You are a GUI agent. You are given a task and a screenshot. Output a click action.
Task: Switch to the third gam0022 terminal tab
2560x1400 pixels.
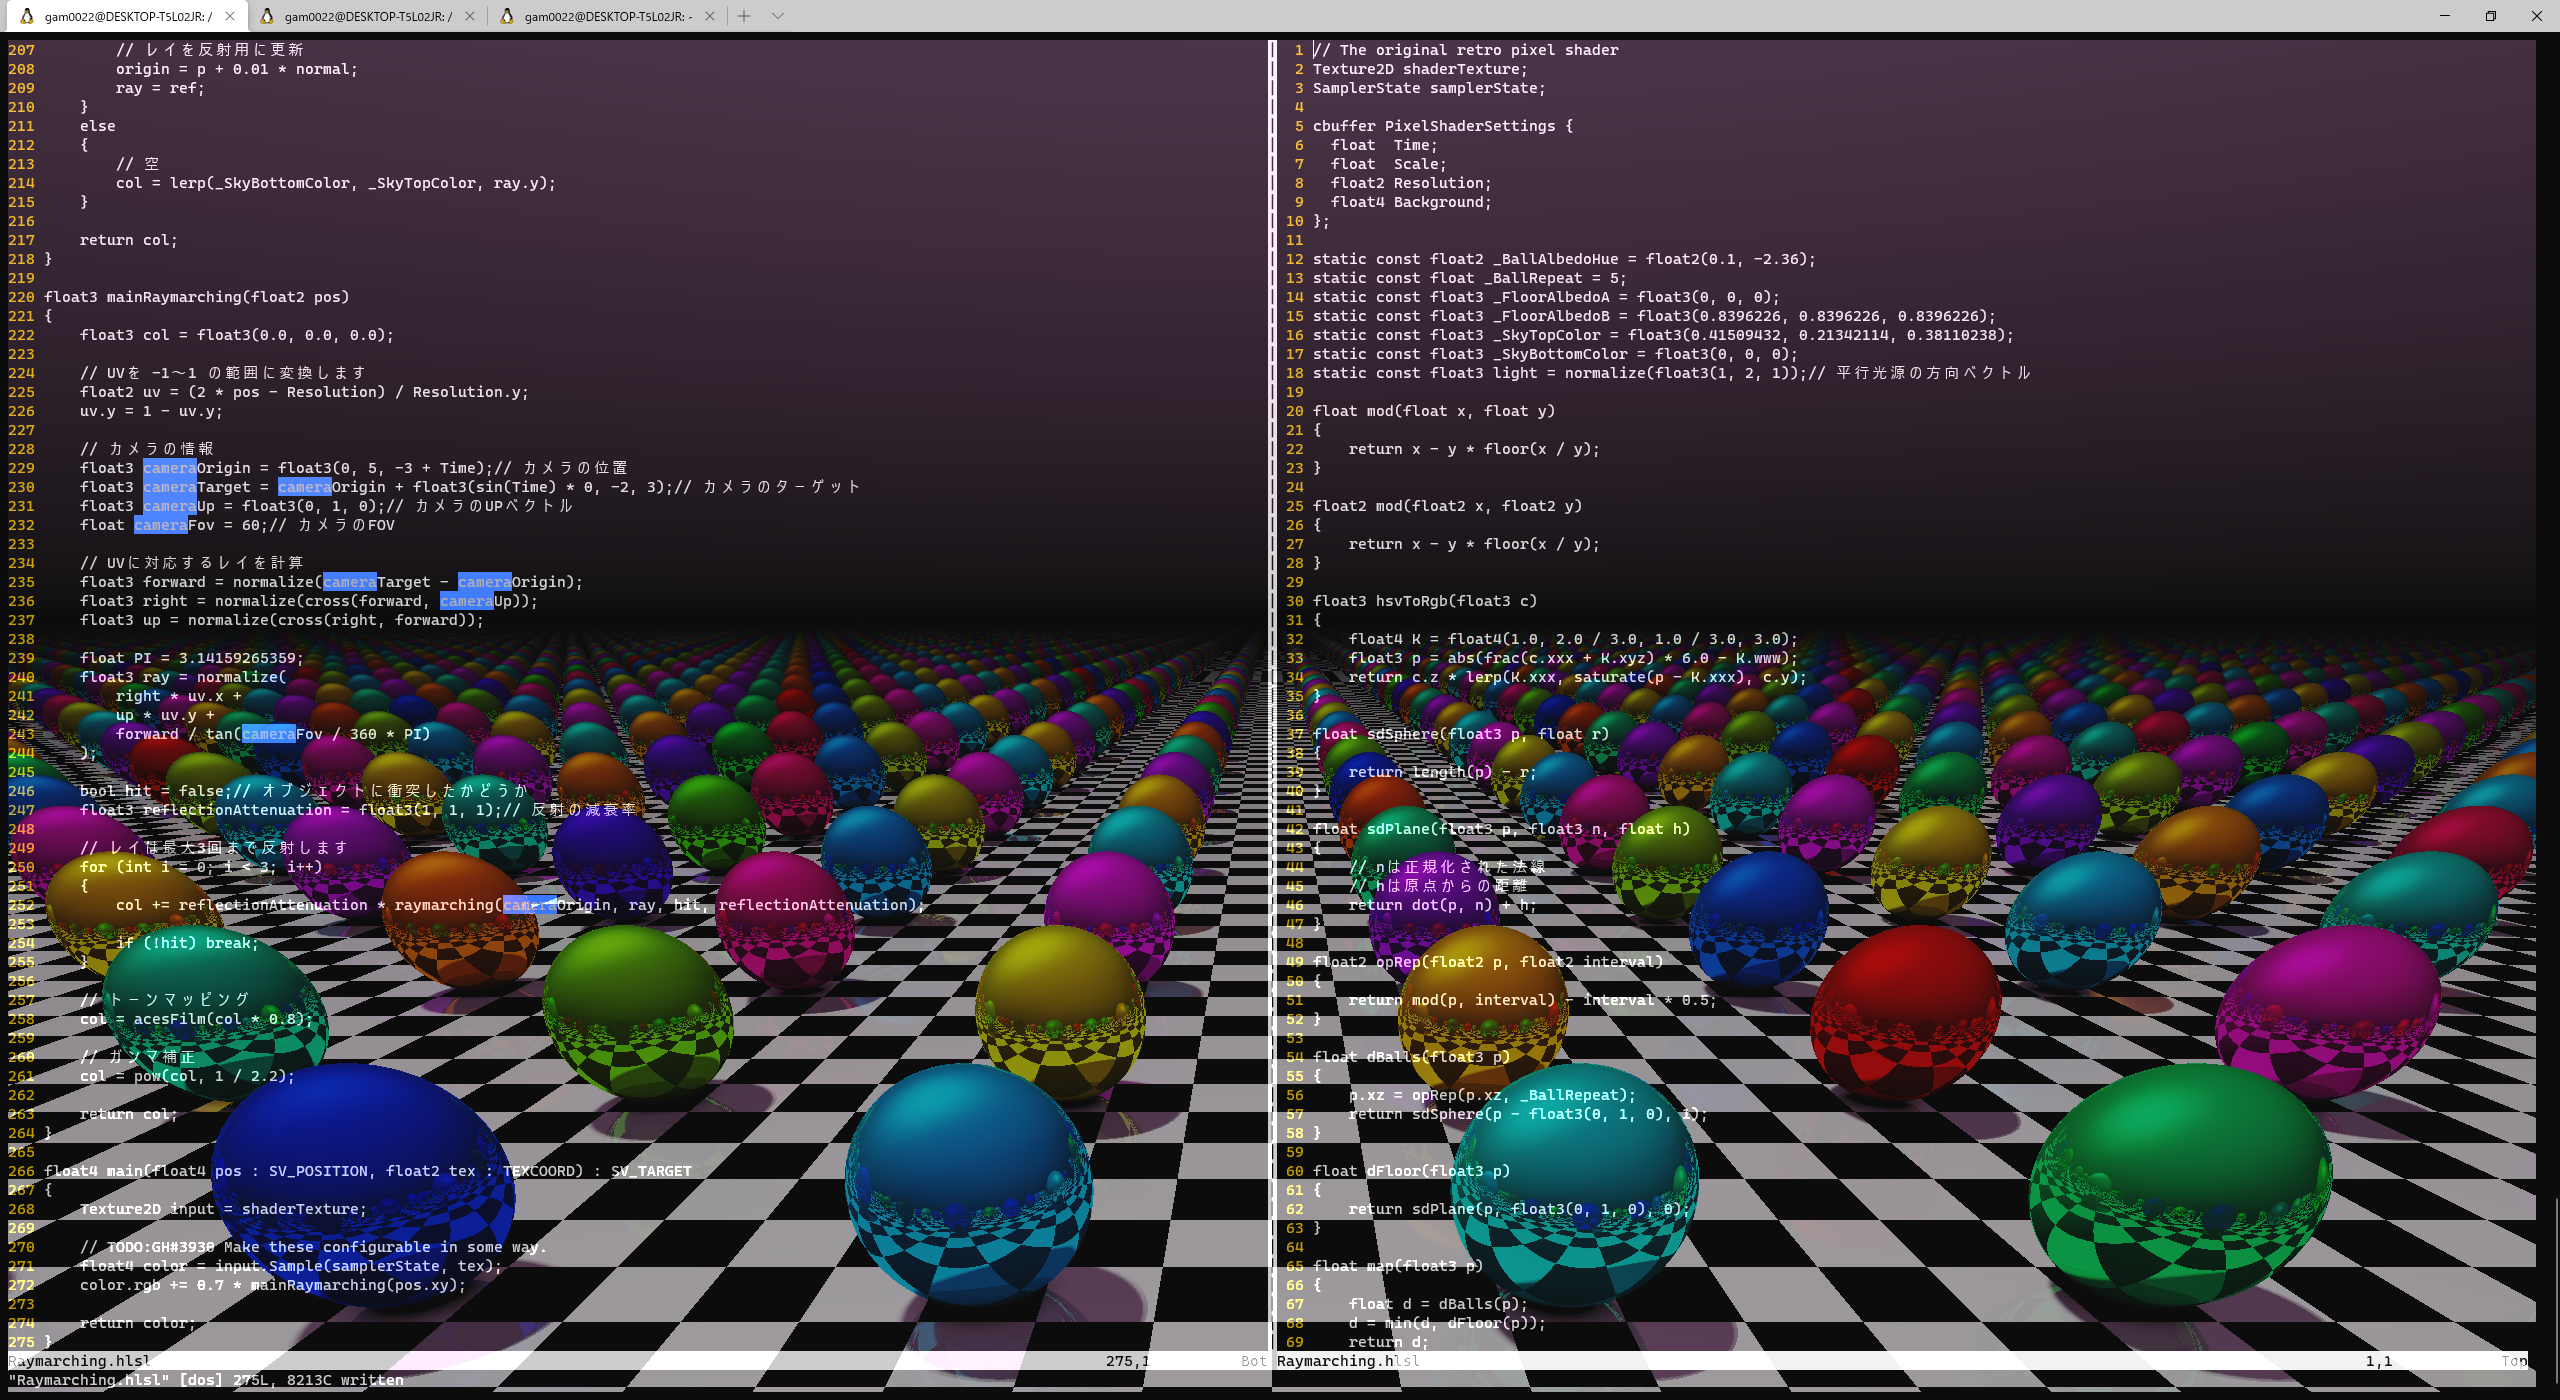[x=607, y=16]
